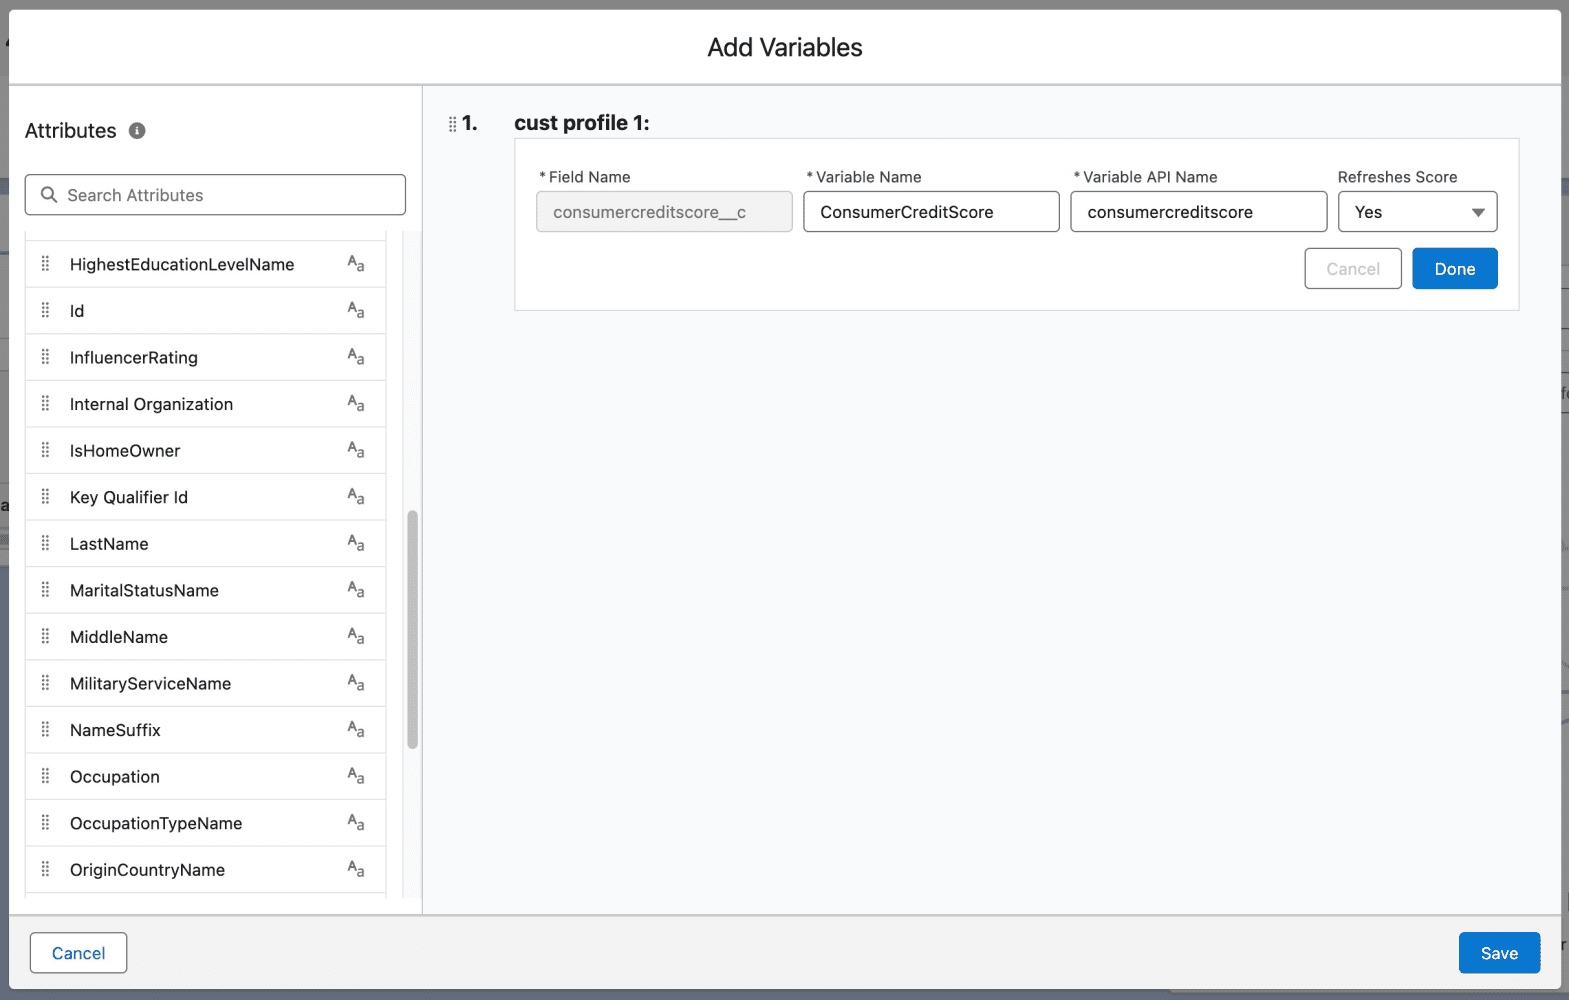Click drag handle beside cust profile 1
This screenshot has width=1569, height=1000.
(452, 124)
